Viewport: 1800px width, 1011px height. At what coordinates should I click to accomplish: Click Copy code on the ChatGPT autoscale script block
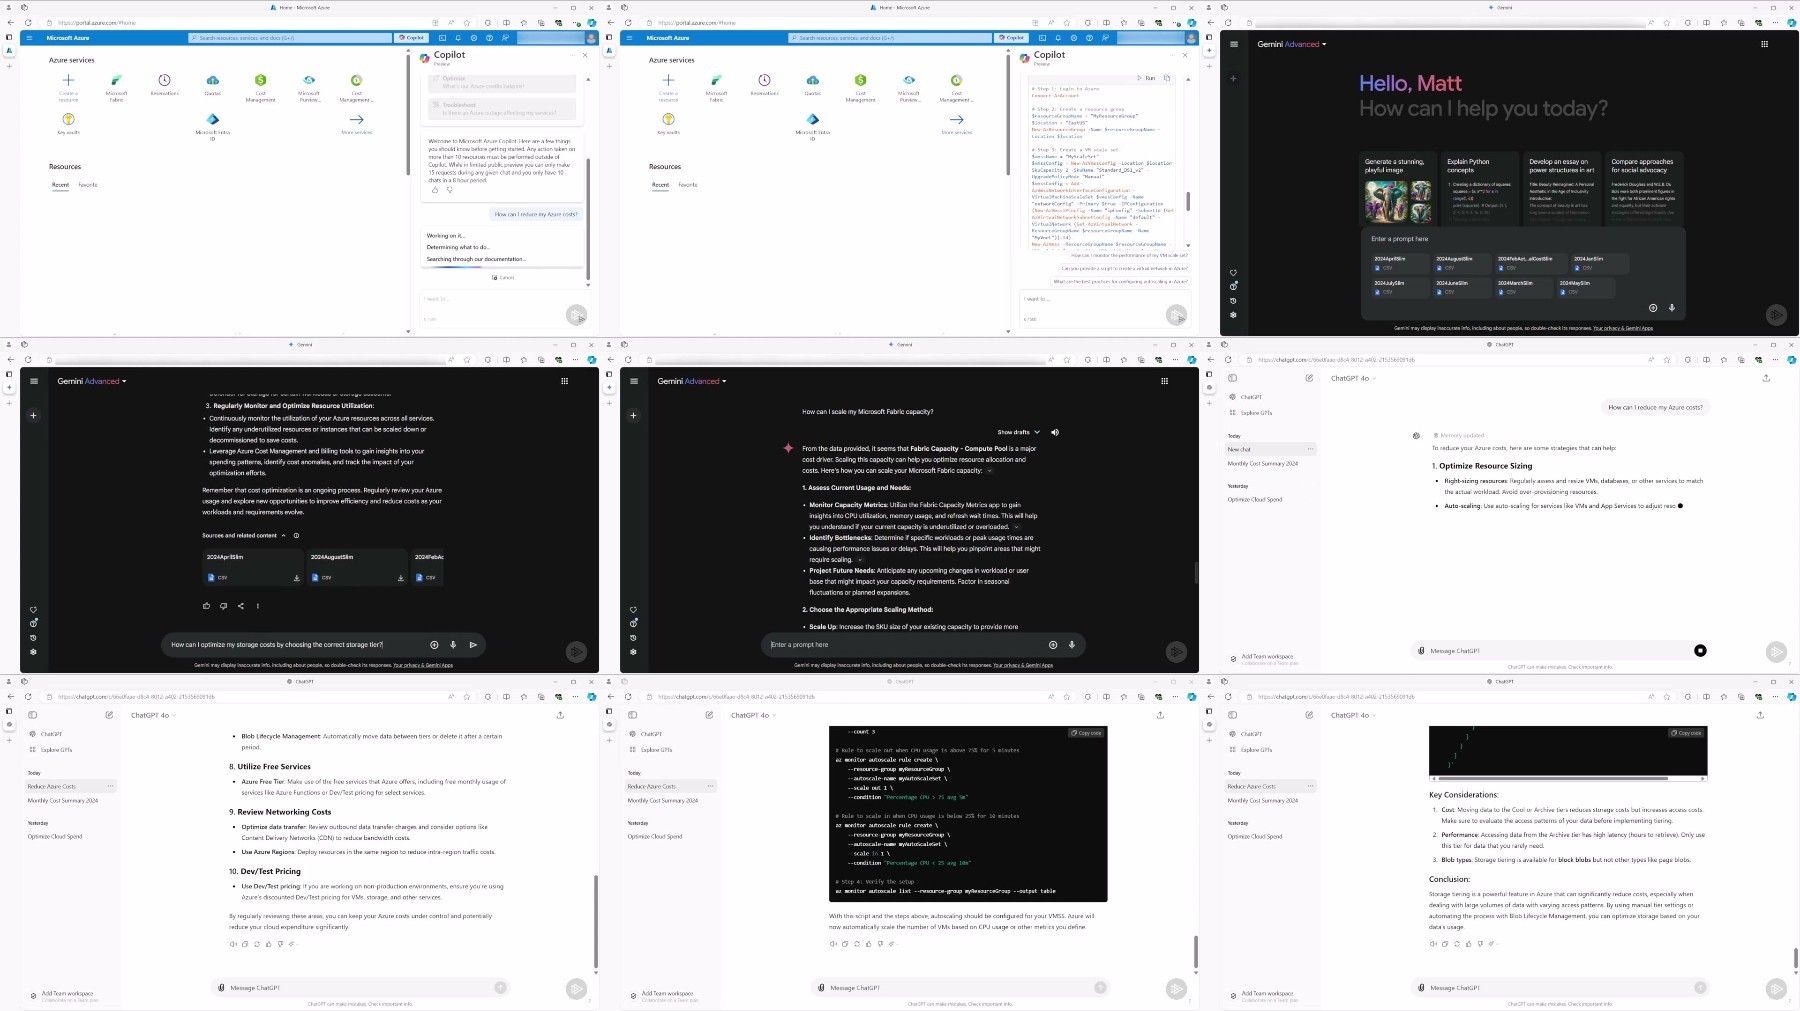[1086, 733]
